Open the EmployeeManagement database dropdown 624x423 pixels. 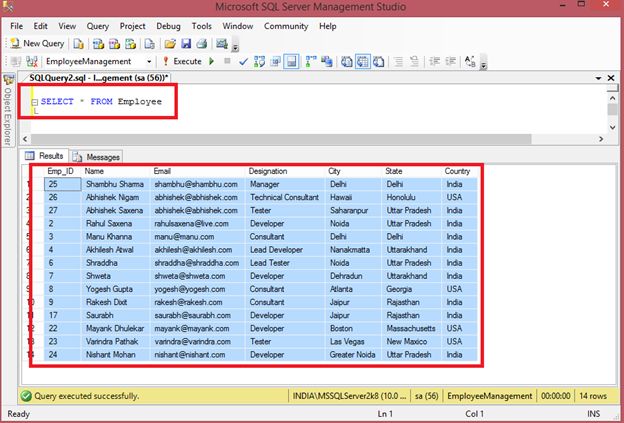pyautogui.click(x=148, y=61)
